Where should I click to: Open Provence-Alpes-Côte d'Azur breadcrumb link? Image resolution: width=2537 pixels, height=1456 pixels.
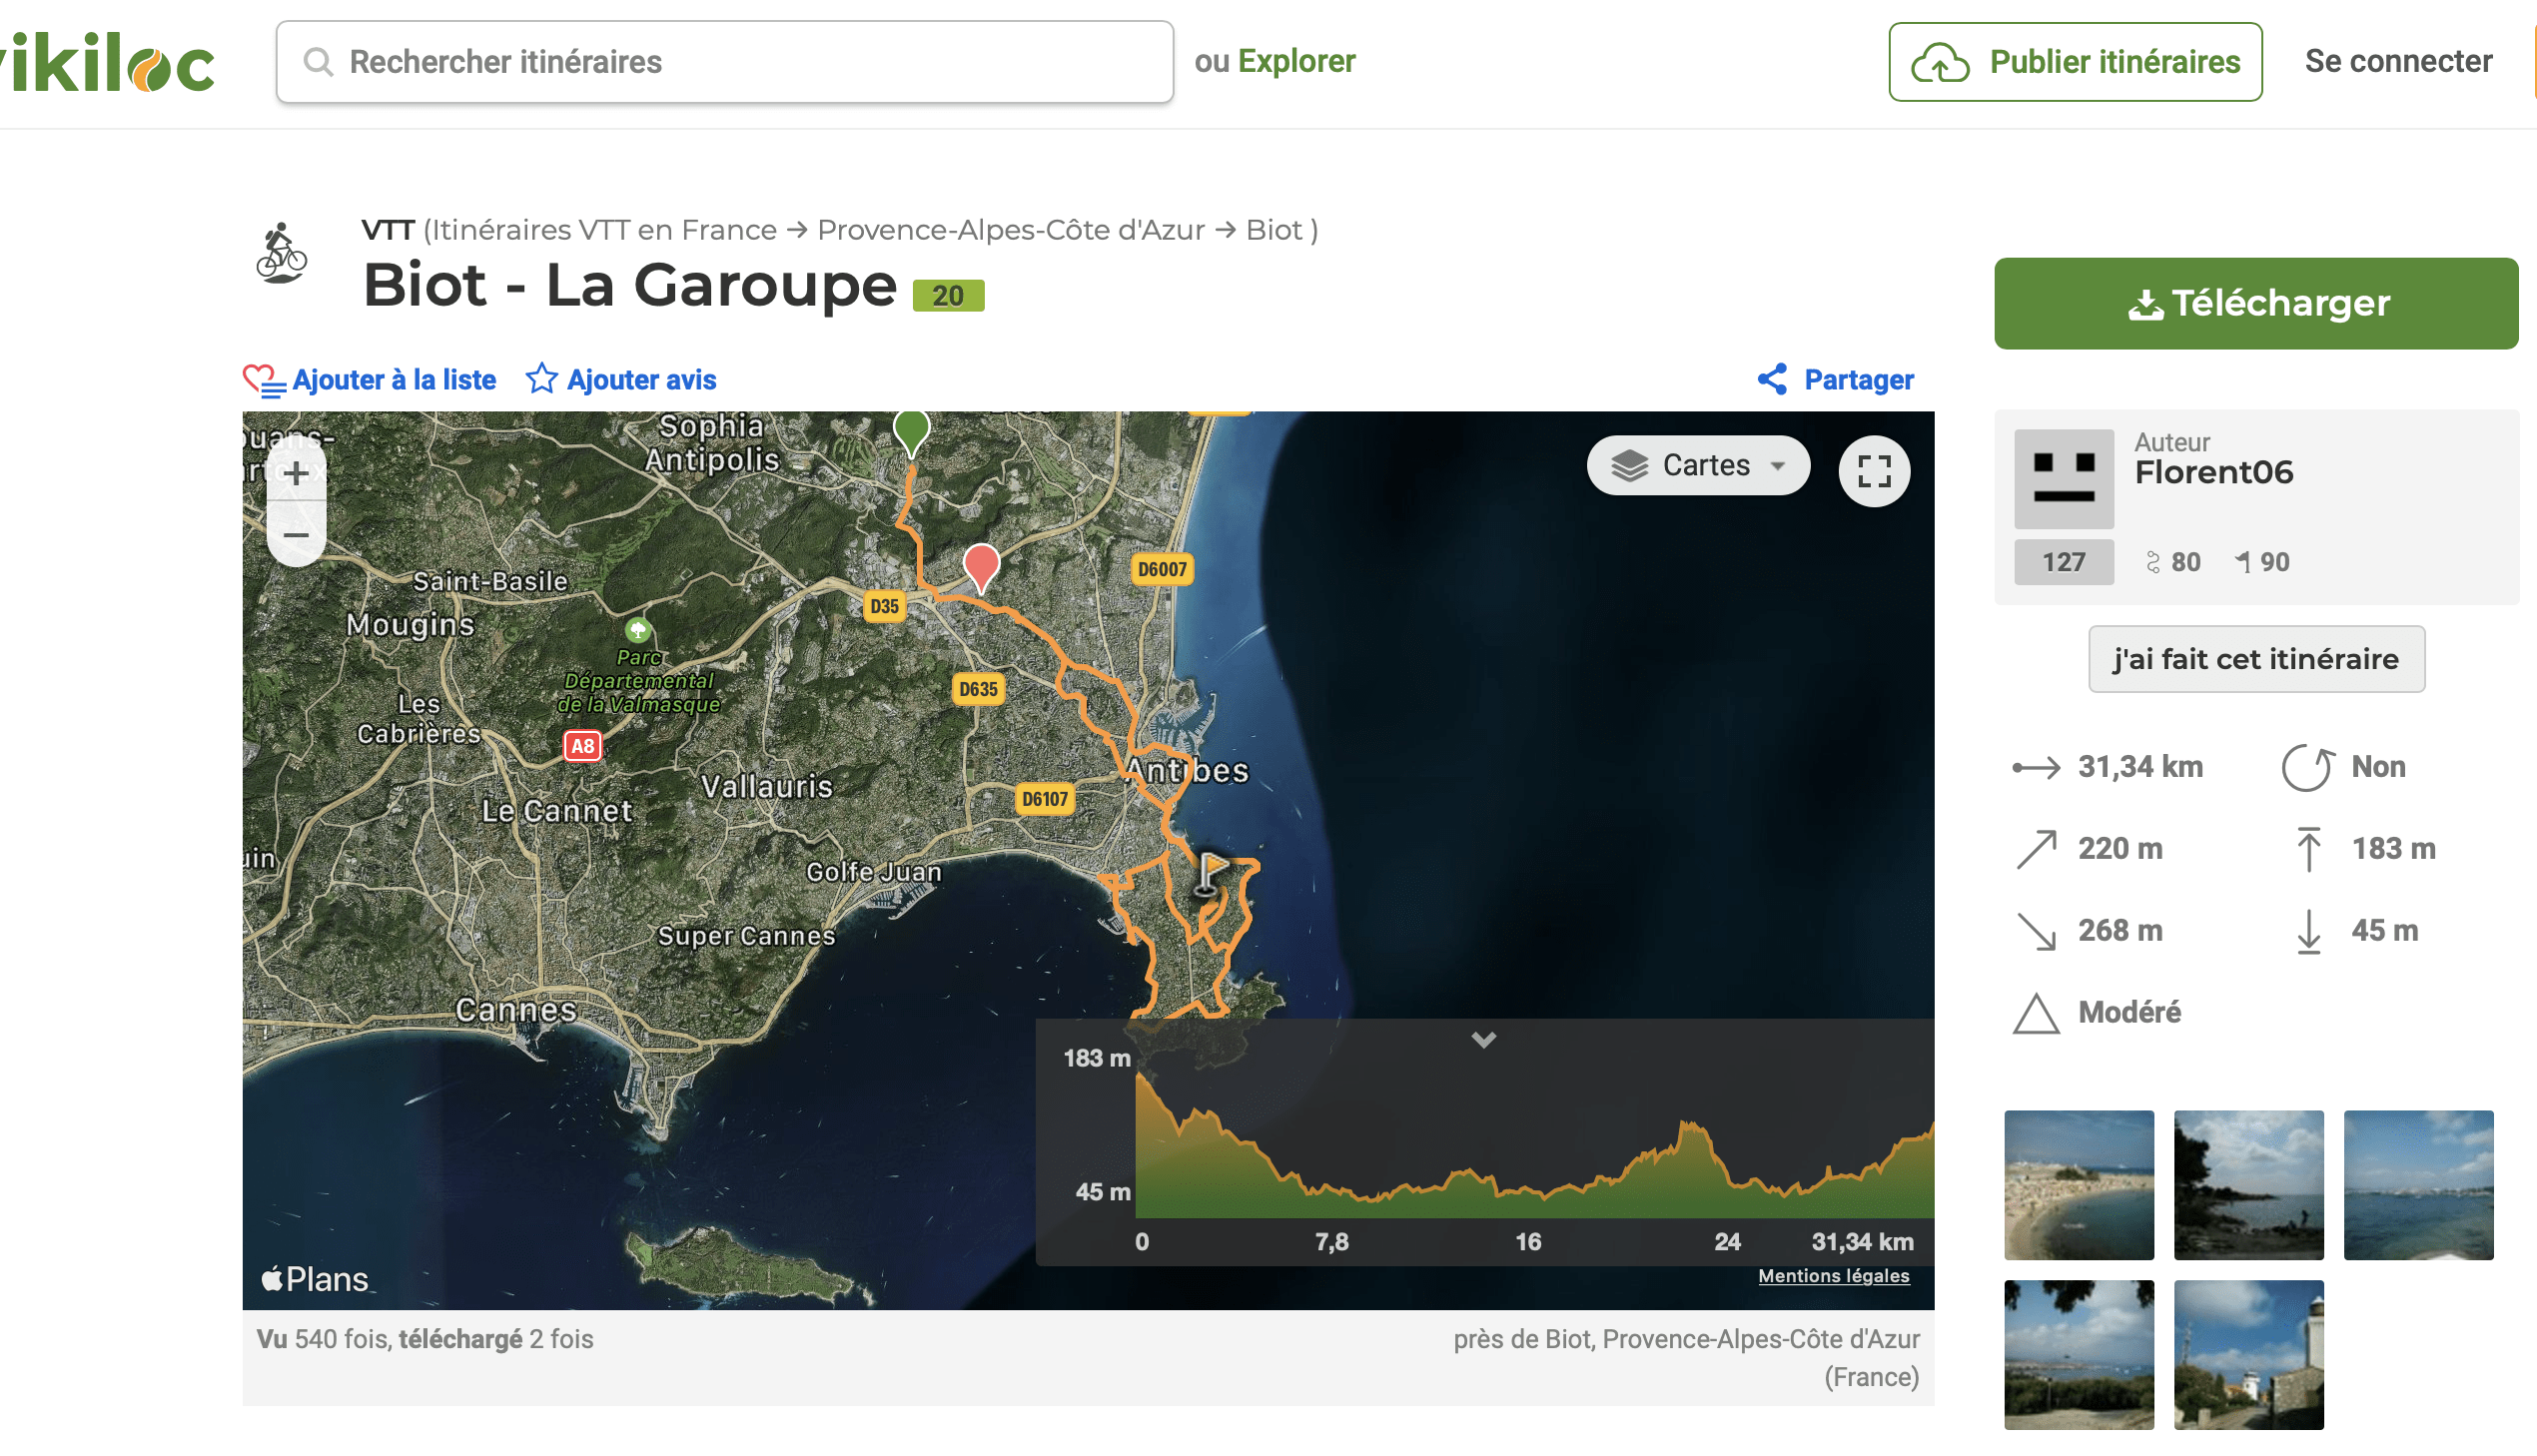coord(1010,230)
